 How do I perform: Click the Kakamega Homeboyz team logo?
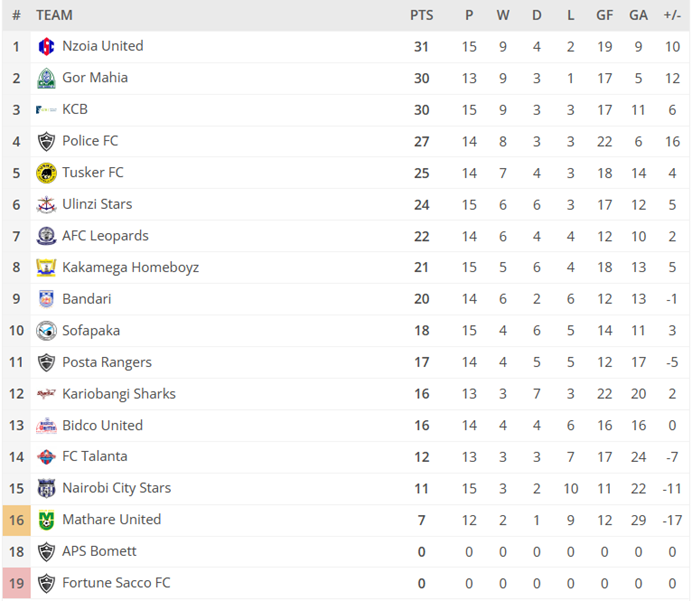tap(46, 268)
